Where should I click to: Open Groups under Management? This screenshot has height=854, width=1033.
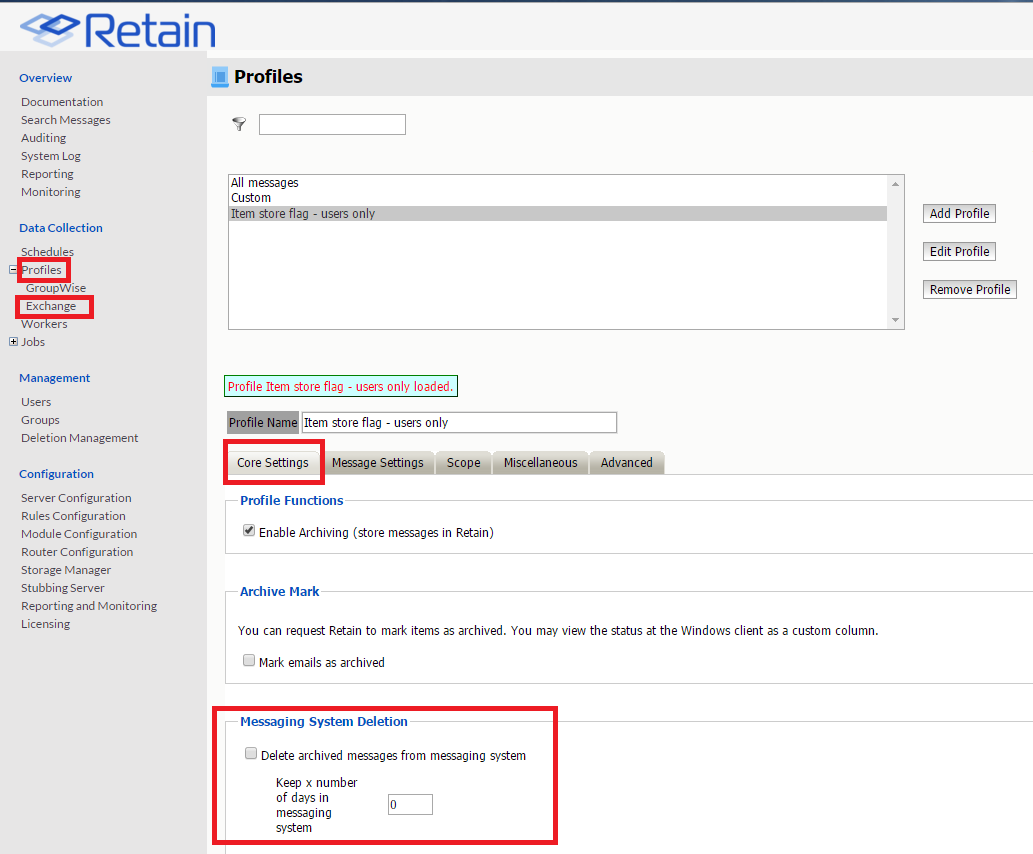(x=40, y=420)
